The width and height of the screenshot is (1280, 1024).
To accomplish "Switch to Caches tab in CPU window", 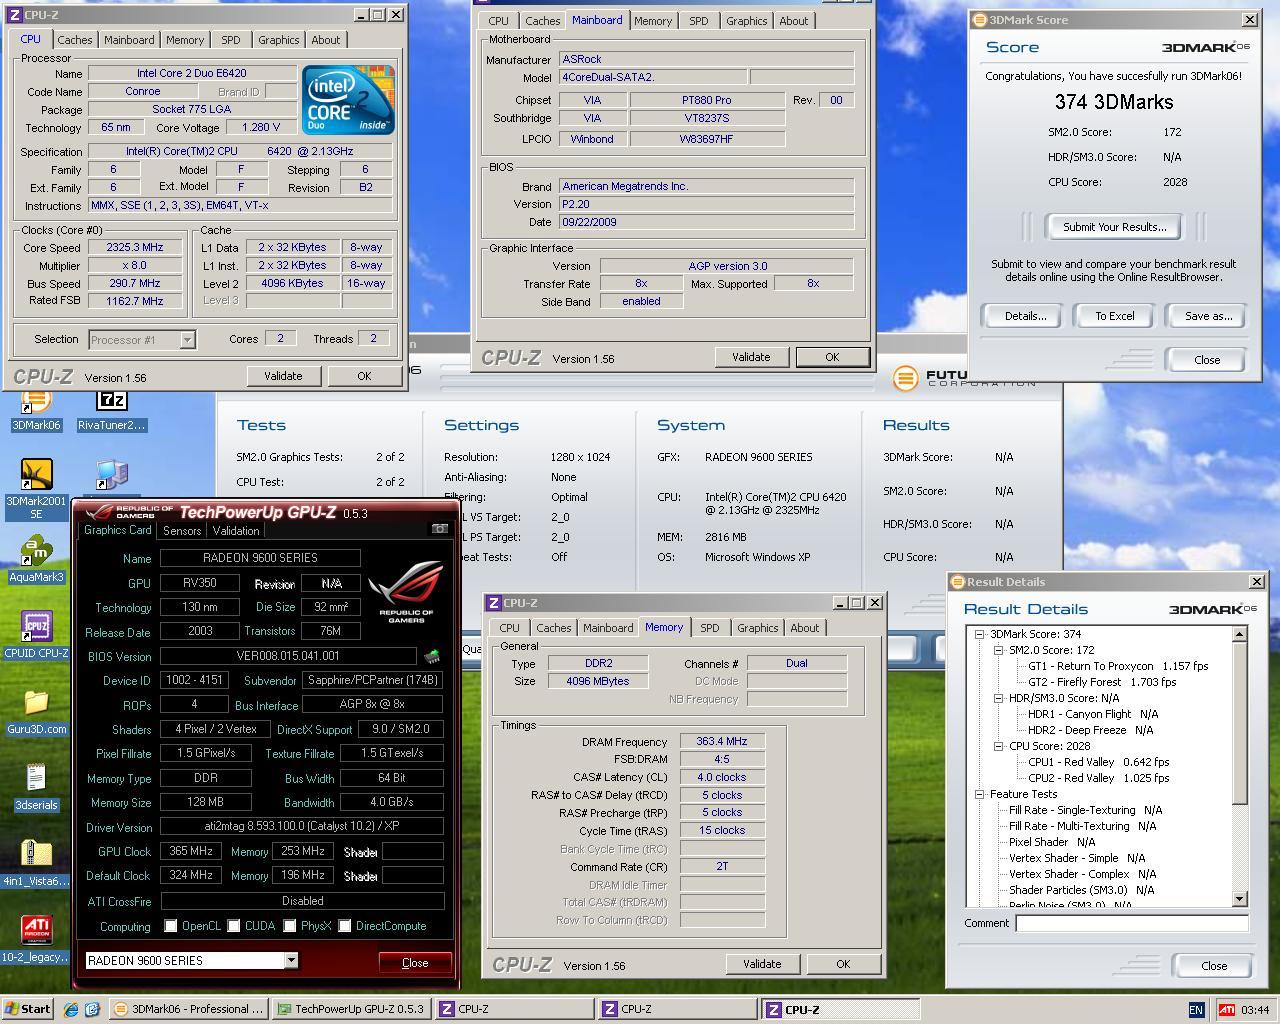I will click(74, 40).
